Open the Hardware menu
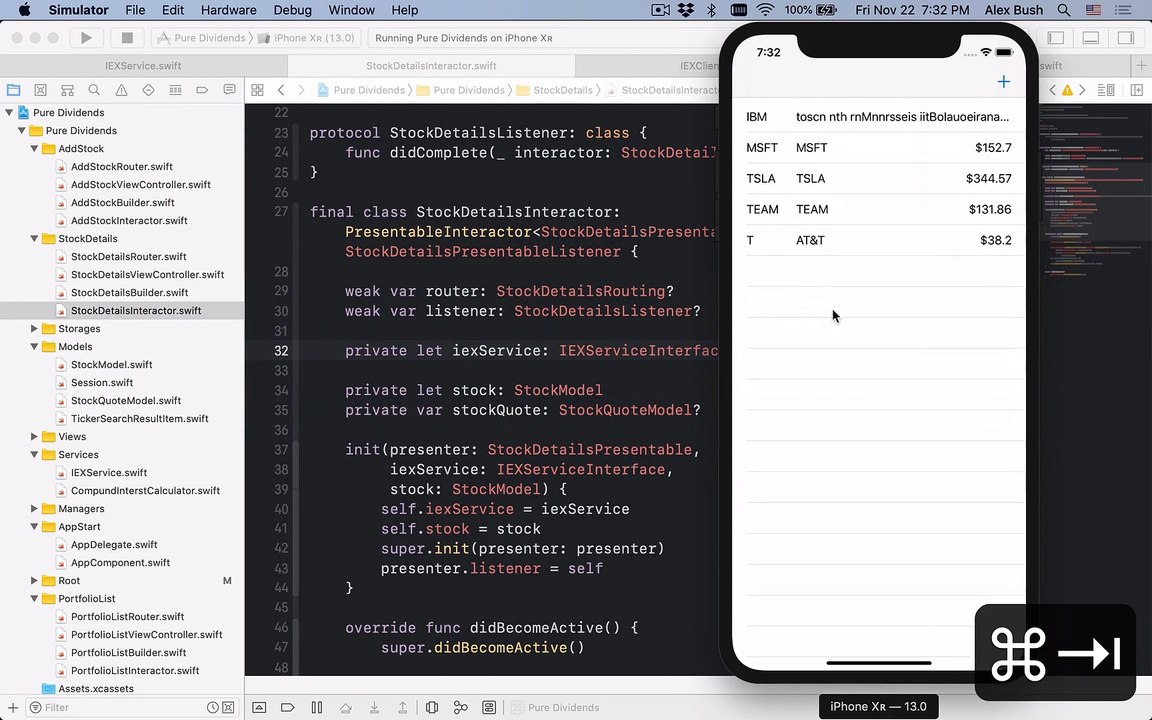1152x720 pixels. (x=228, y=10)
